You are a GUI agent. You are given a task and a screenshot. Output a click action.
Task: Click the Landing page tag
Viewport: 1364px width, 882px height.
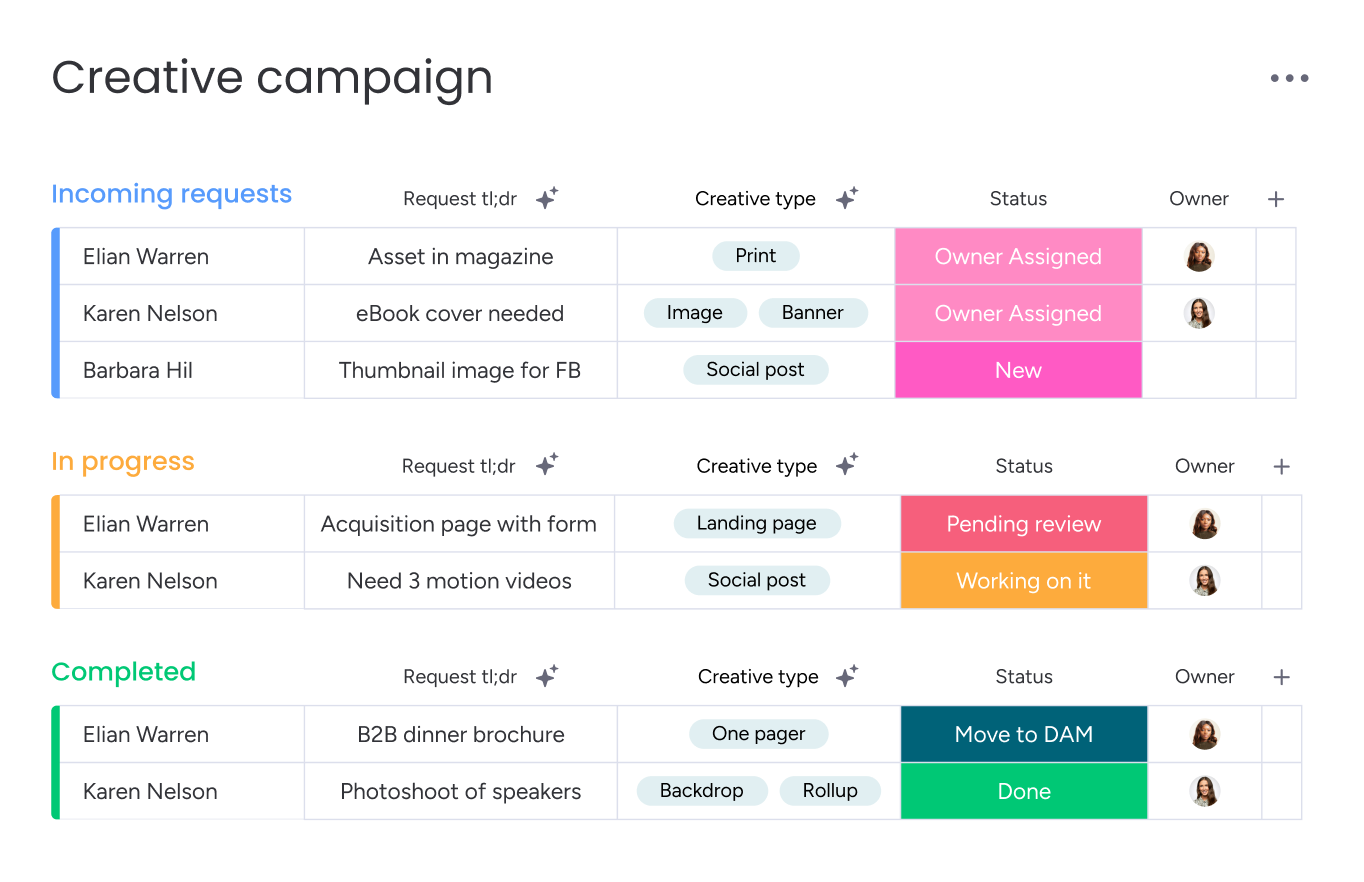pyautogui.click(x=757, y=523)
